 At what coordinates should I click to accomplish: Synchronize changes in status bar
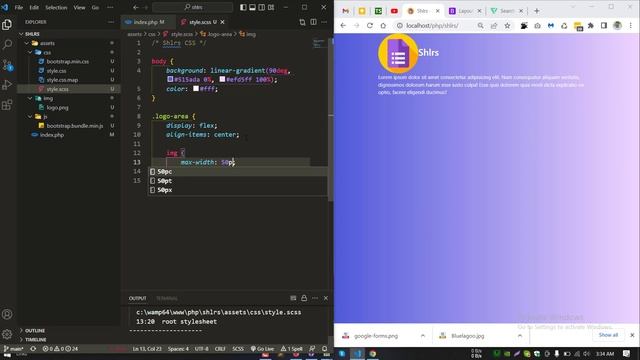(33, 349)
